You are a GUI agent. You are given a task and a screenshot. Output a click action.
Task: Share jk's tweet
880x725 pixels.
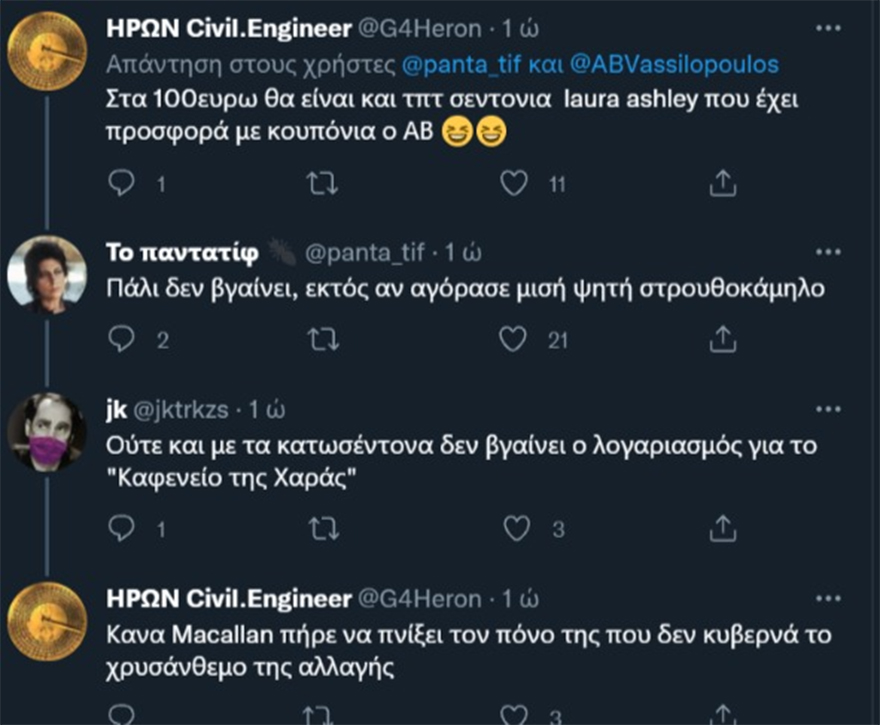point(722,527)
